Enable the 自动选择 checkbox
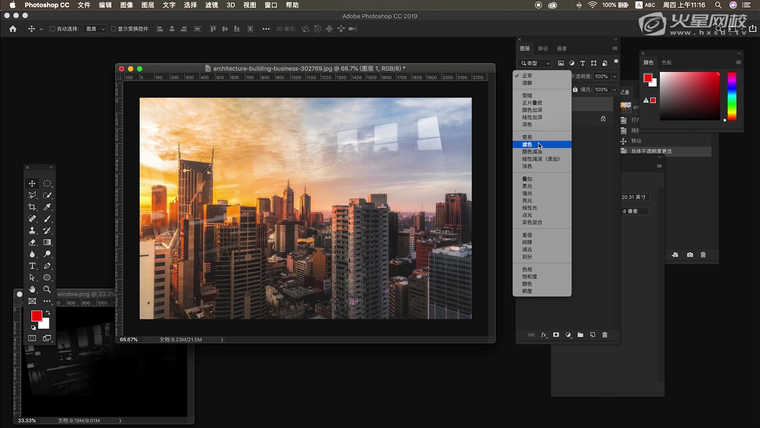 (x=51, y=29)
